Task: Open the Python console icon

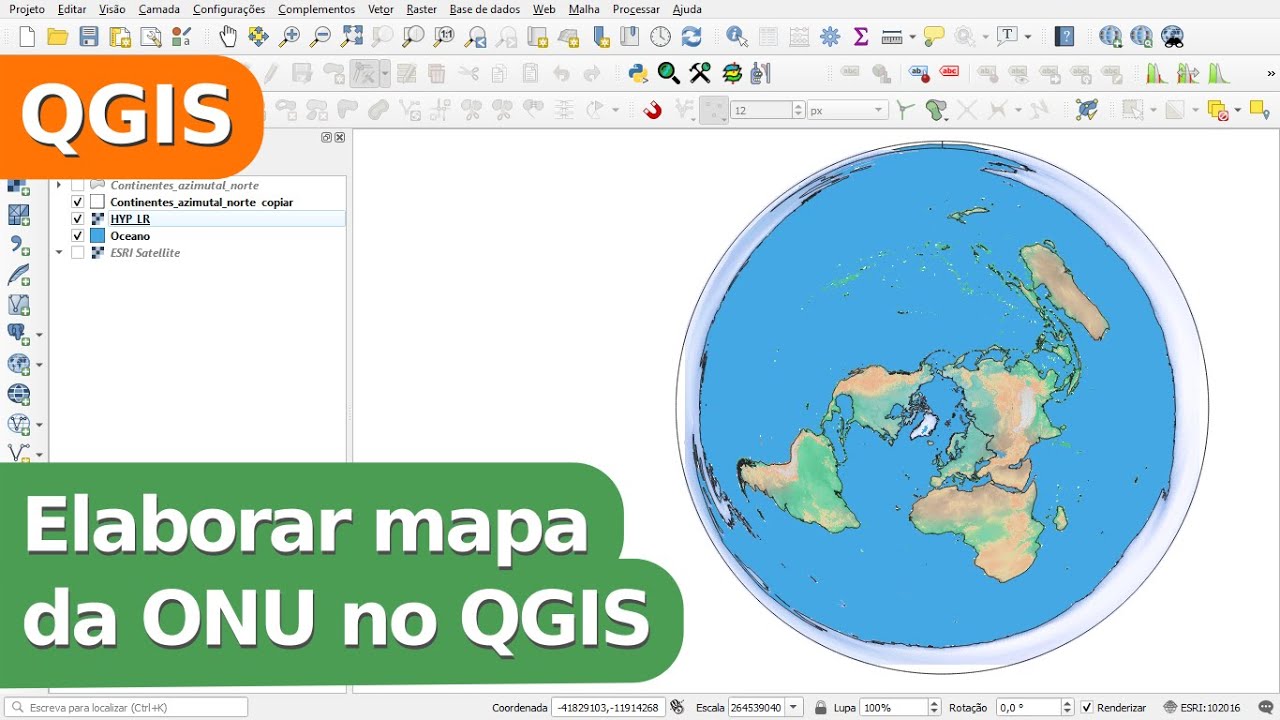Action: [638, 73]
